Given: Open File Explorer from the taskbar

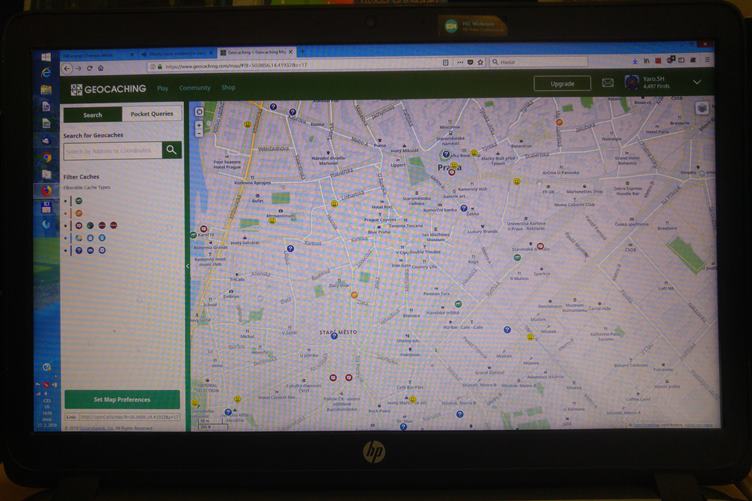Looking at the screenshot, I should (46, 90).
